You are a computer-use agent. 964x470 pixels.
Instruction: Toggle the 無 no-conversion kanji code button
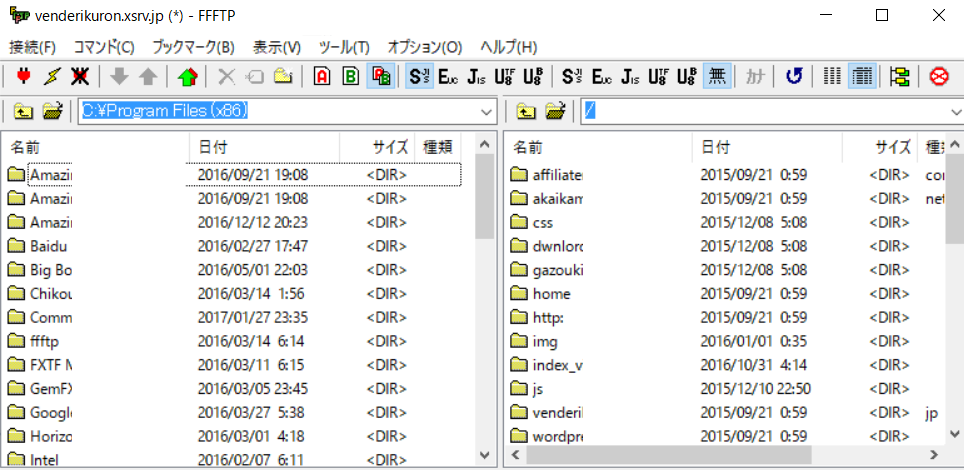(x=717, y=77)
